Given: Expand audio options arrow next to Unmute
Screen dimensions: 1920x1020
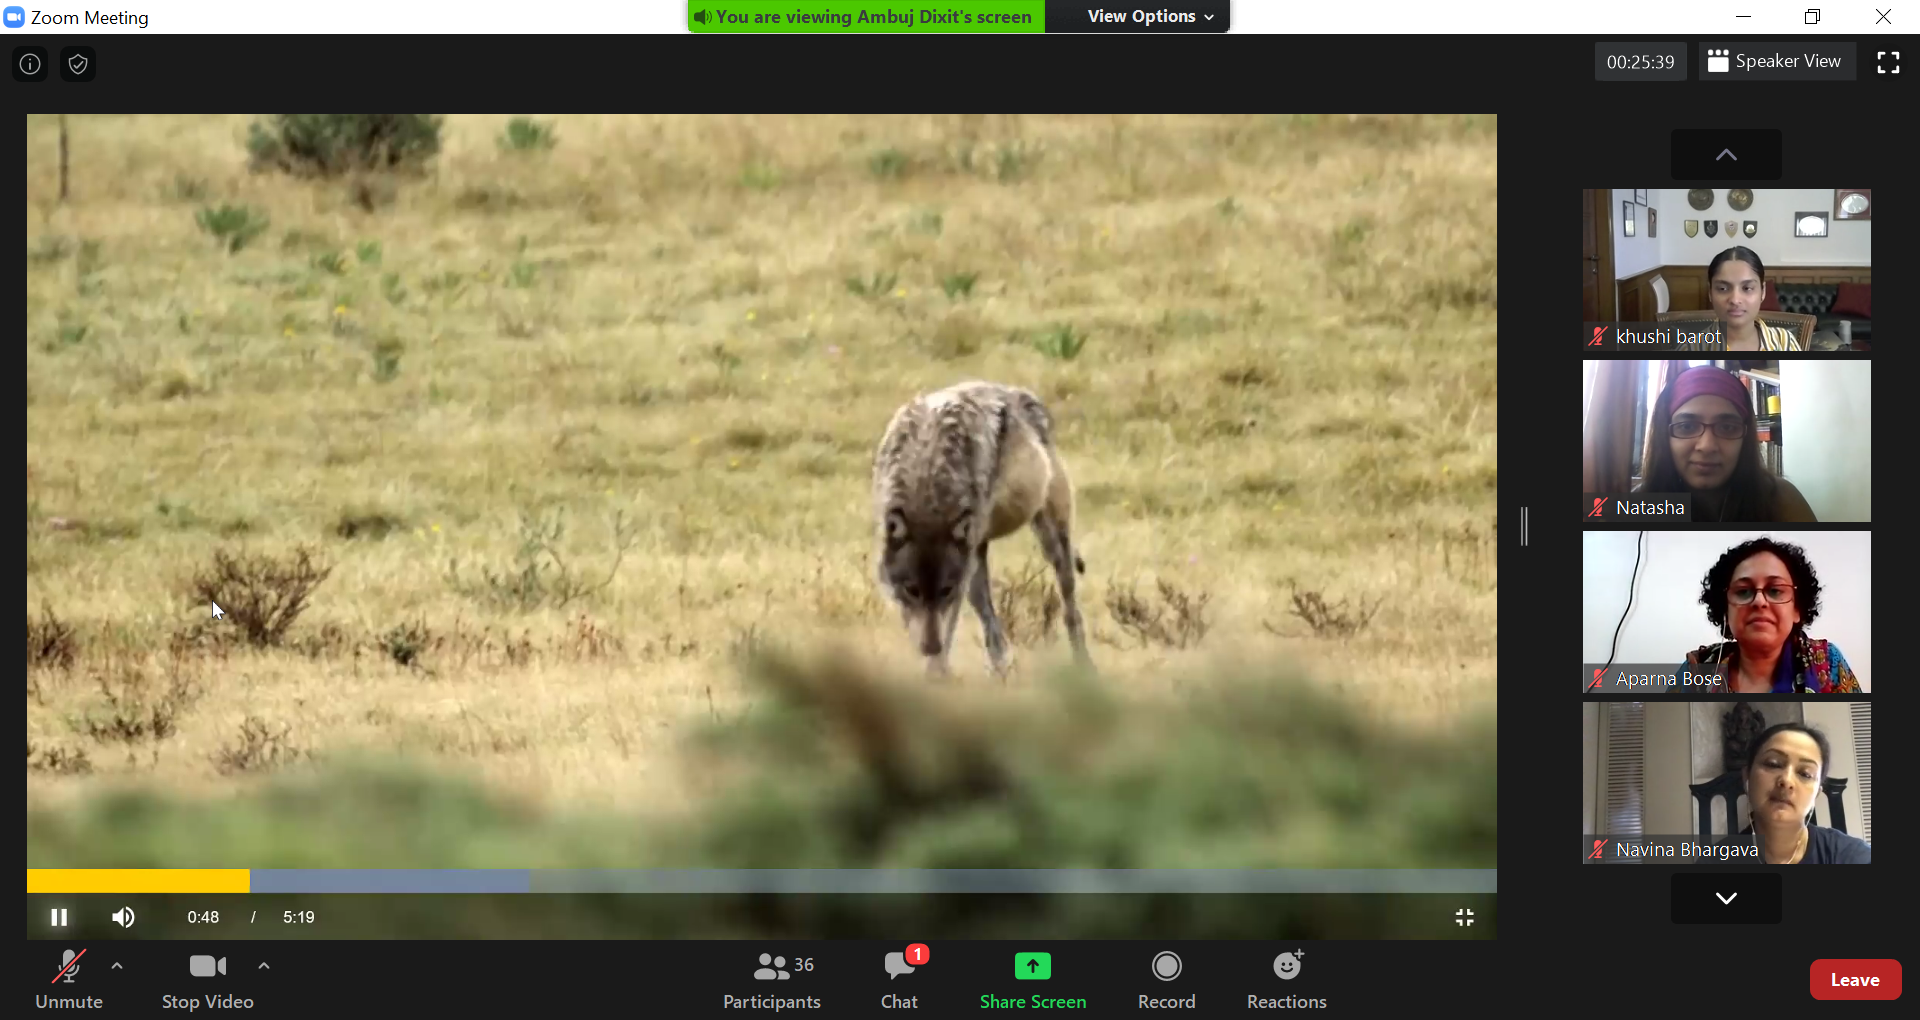Looking at the screenshot, I should point(117,966).
